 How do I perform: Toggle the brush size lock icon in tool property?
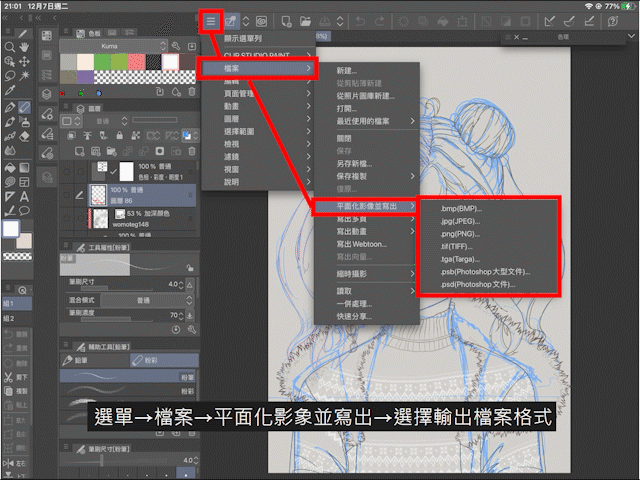click(190, 268)
